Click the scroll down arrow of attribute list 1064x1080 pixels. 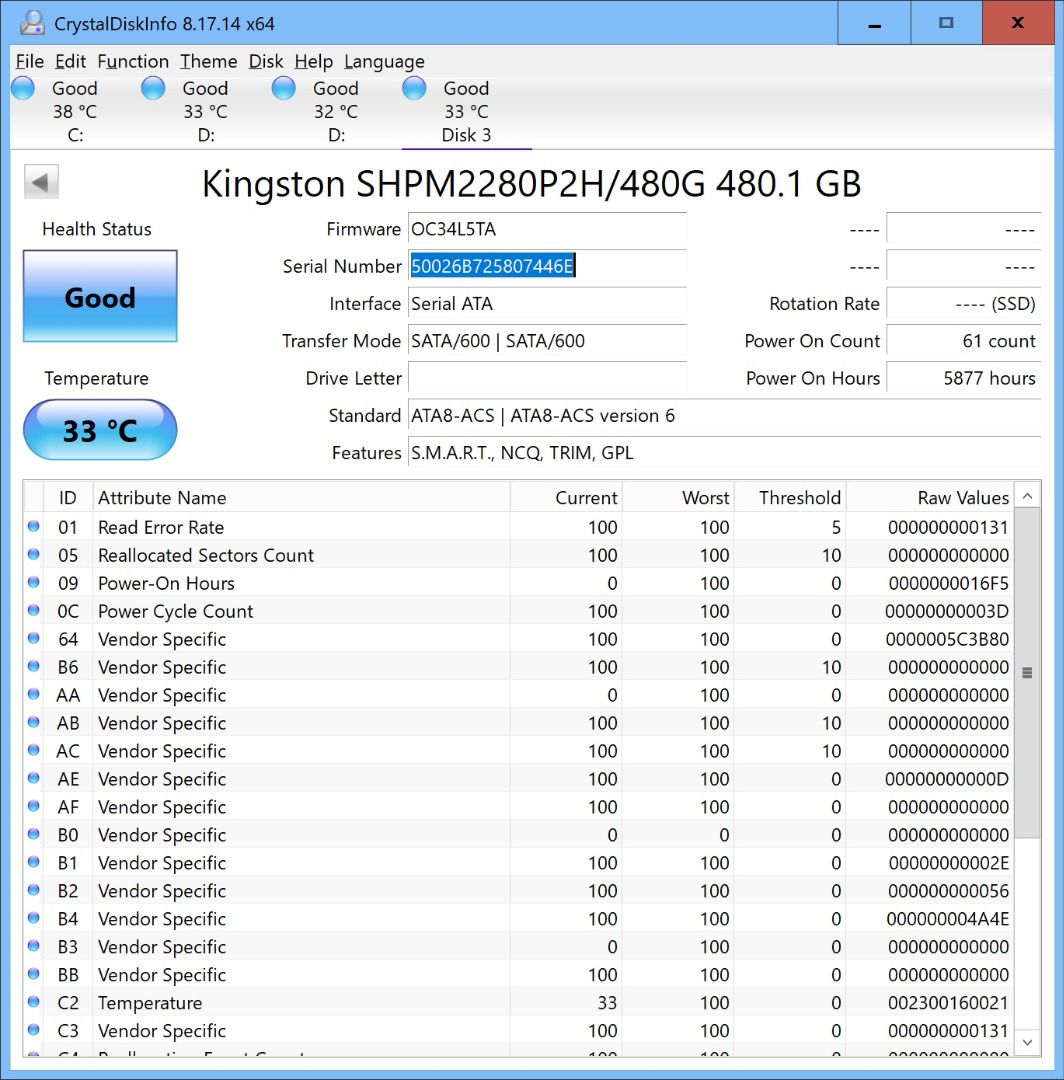click(x=1028, y=1042)
